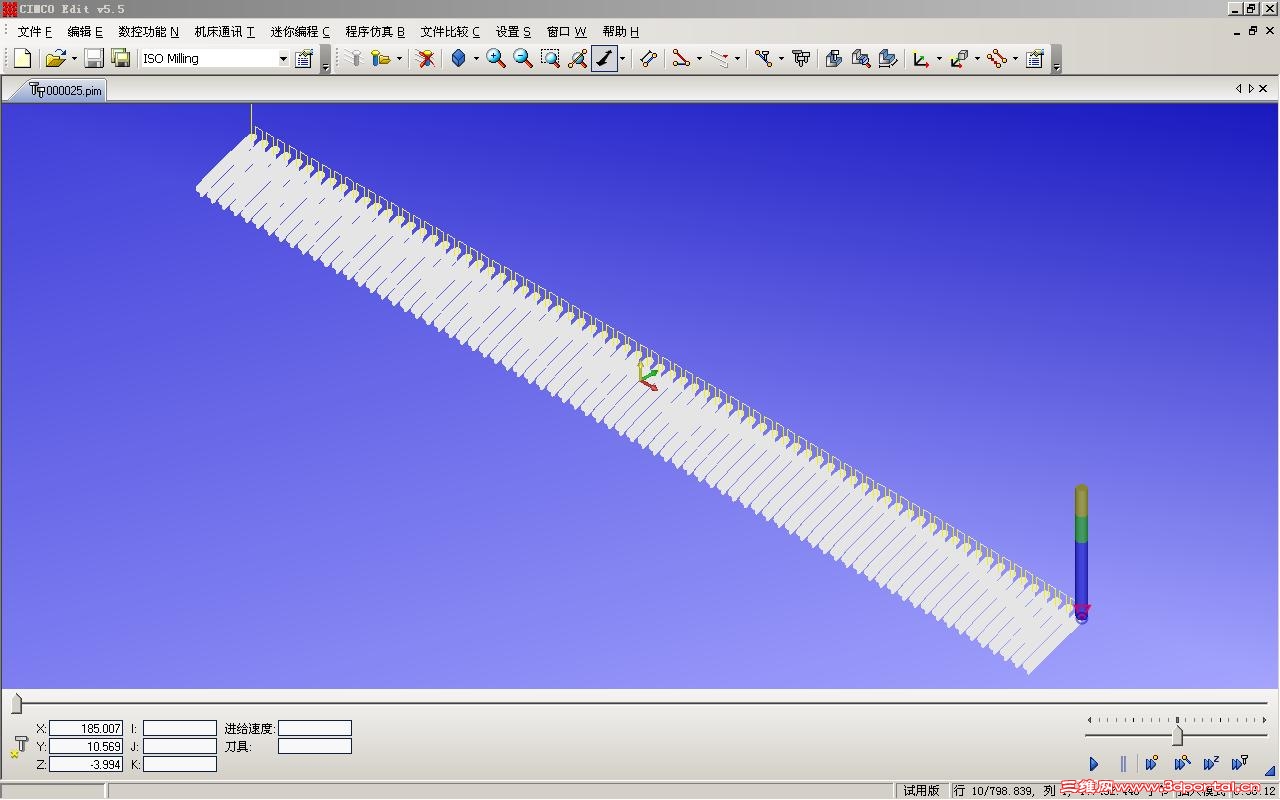Click the open file folder icon
The image size is (1280, 800).
pos(55,58)
